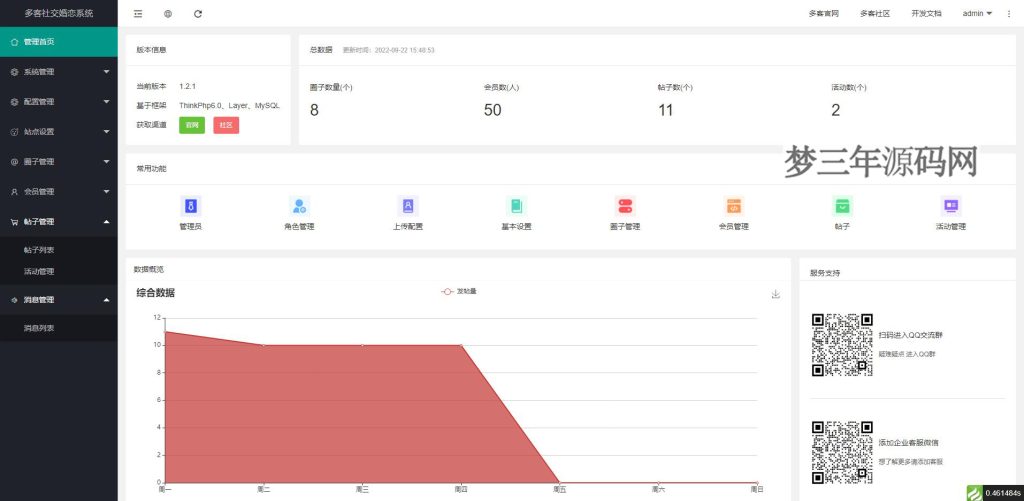The width and height of the screenshot is (1024, 501).
Task: Click the refresh page icon
Action: pyautogui.click(x=198, y=14)
